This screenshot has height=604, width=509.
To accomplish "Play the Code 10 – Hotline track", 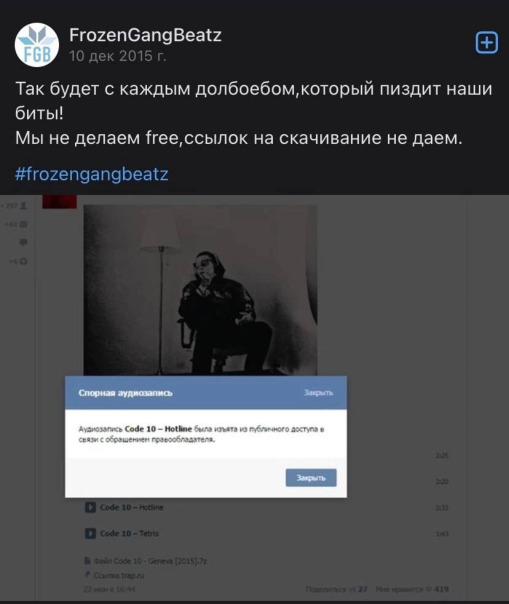I will coord(90,507).
